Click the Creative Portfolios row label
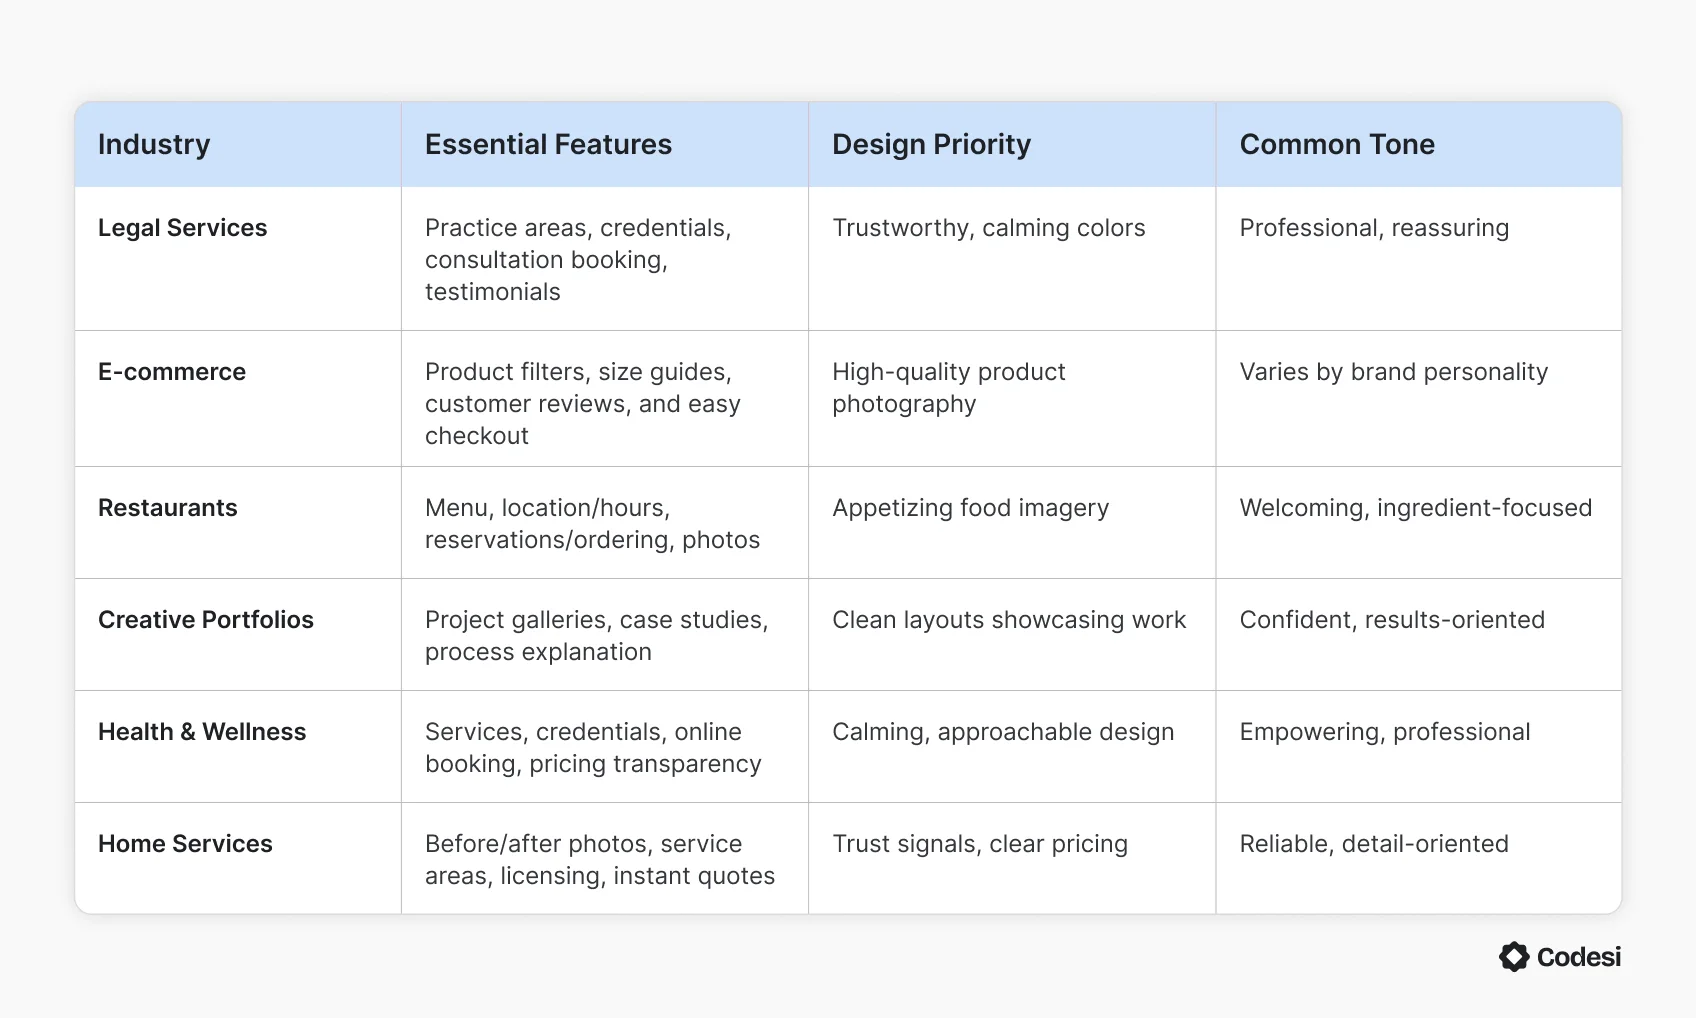The height and width of the screenshot is (1018, 1696). point(206,620)
